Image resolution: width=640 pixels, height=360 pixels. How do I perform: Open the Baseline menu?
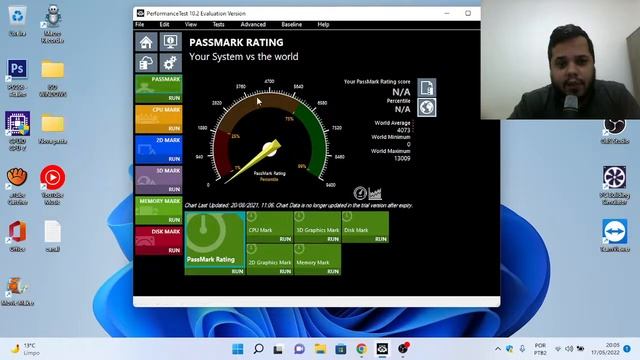point(291,24)
